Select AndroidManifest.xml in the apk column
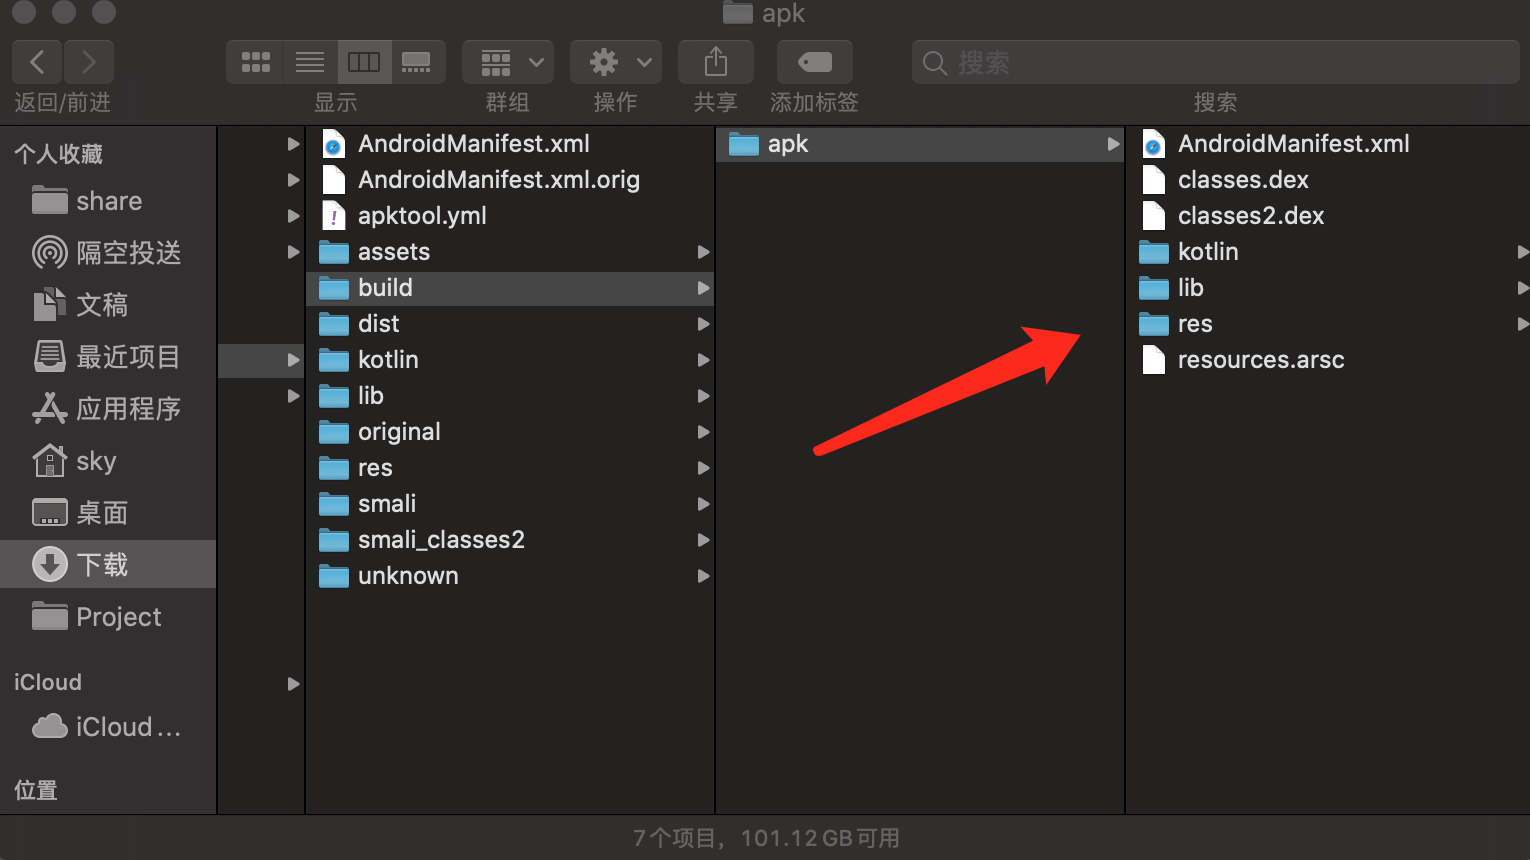Viewport: 1530px width, 860px height. tap(1328, 144)
